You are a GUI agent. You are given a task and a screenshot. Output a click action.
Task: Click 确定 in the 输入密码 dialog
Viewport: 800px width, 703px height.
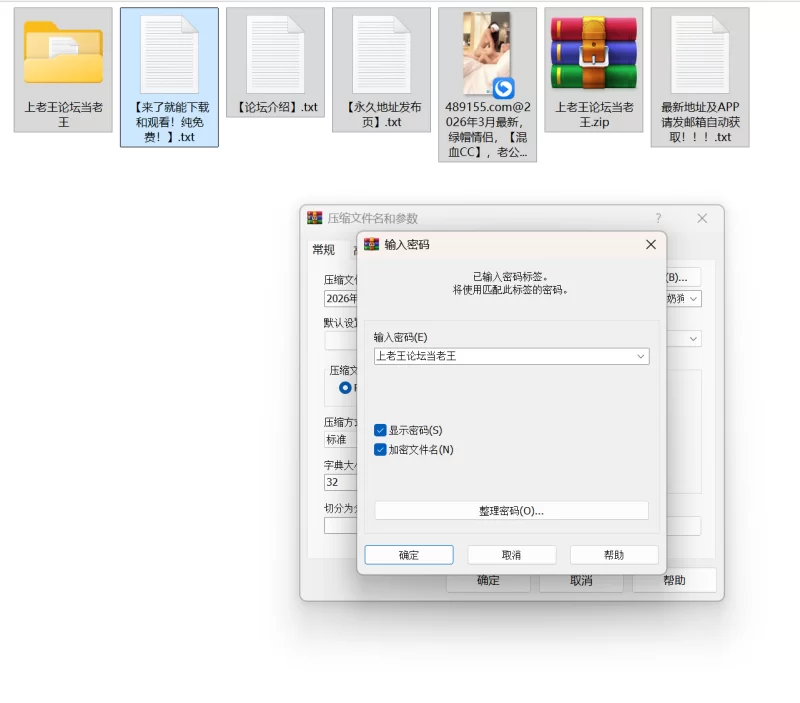(x=409, y=555)
